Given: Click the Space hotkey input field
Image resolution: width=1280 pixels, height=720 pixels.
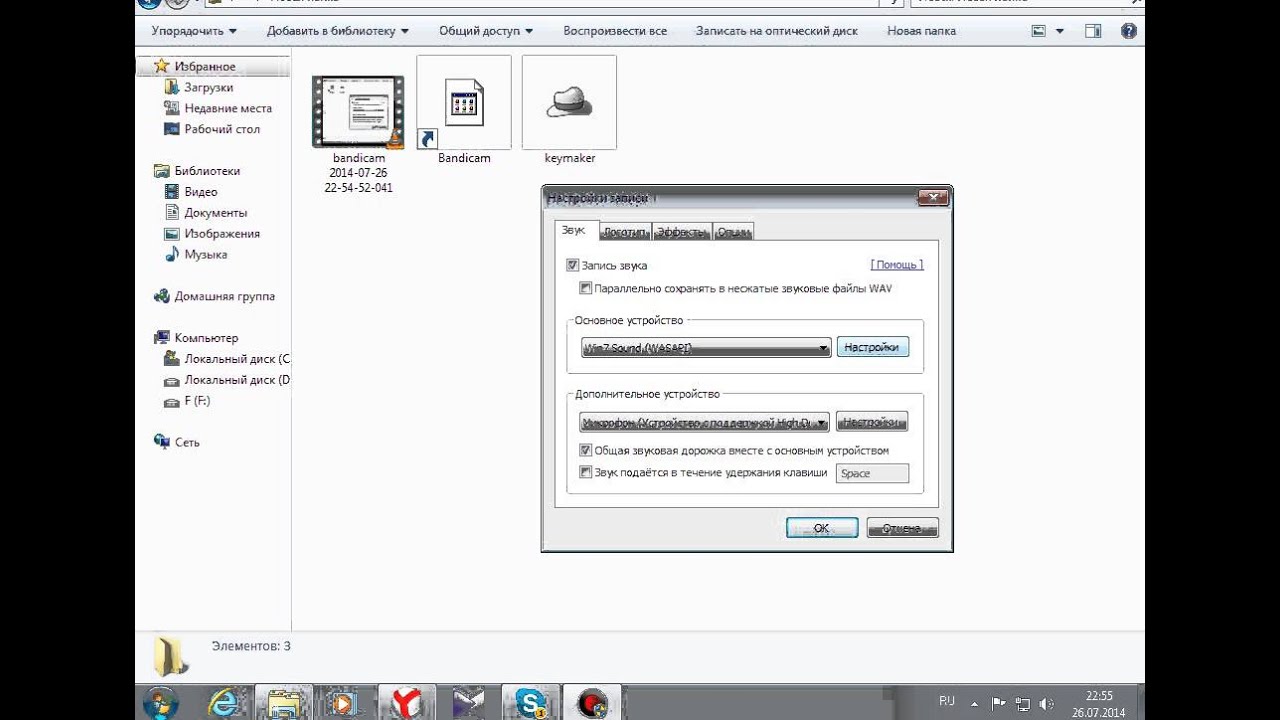Looking at the screenshot, I should (872, 473).
